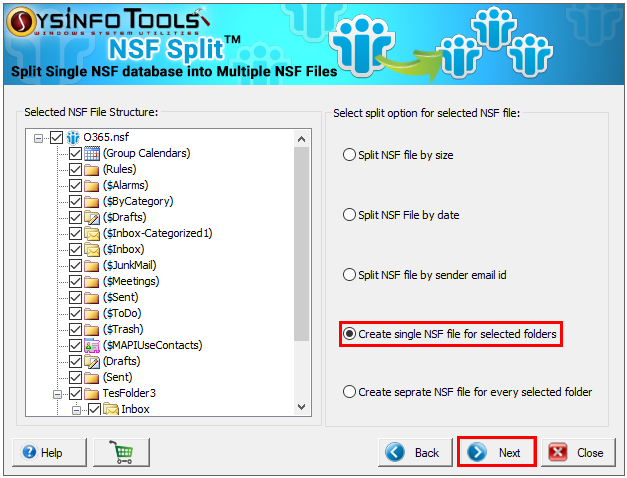Screen dimensions: 627x478
Task: Toggle the ($Trash) checkbox
Action: tap(76, 330)
